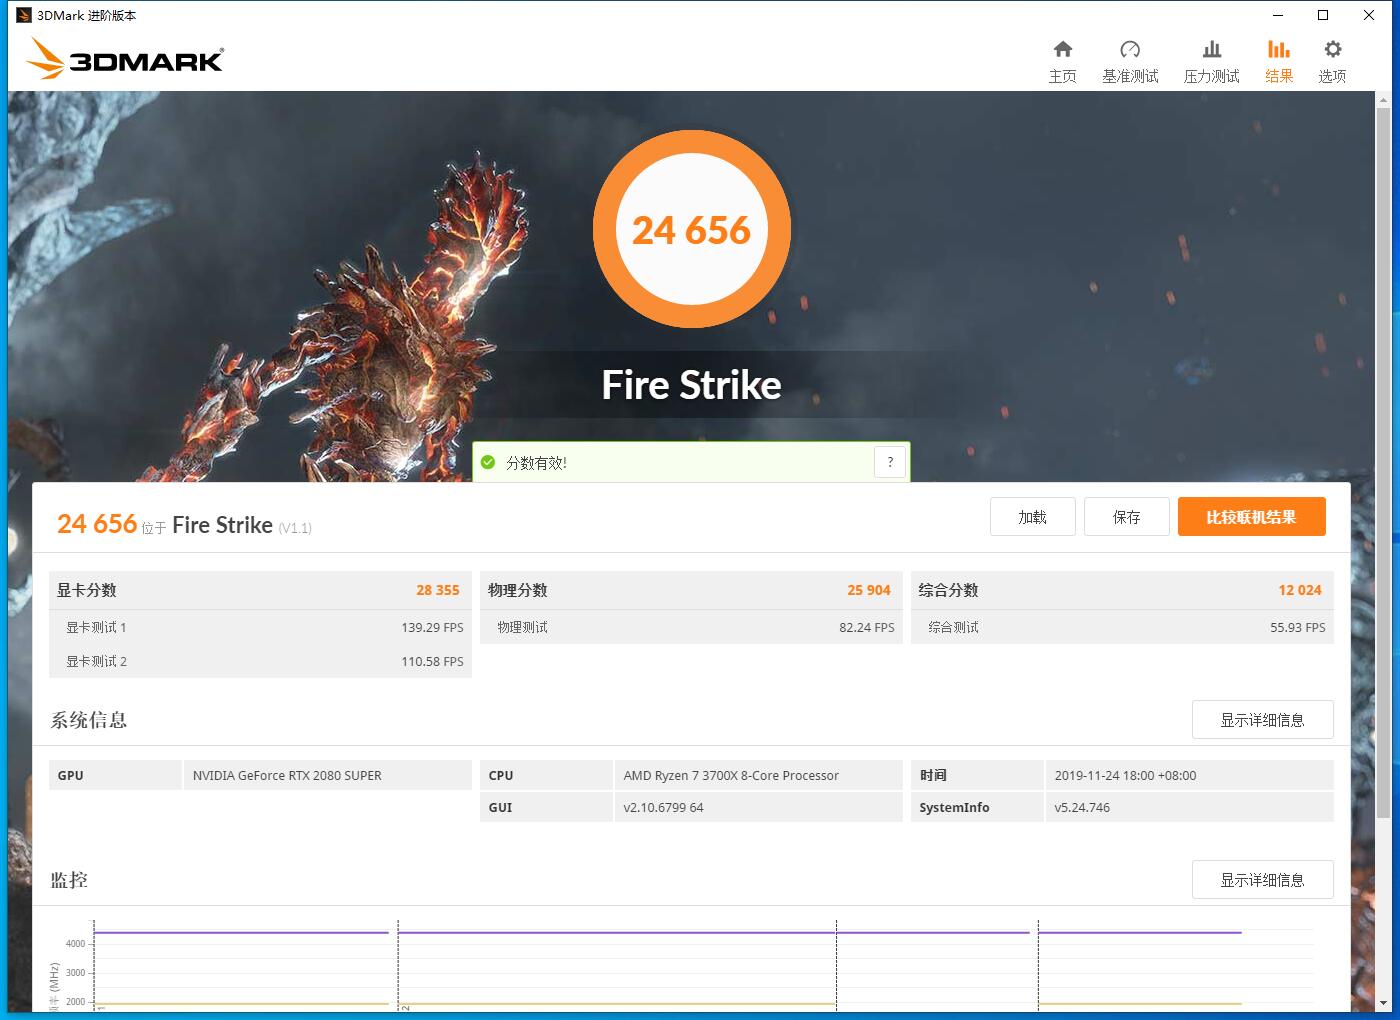Click the 综合分数 value 12 024
This screenshot has width=1400, height=1020.
click(x=1300, y=590)
